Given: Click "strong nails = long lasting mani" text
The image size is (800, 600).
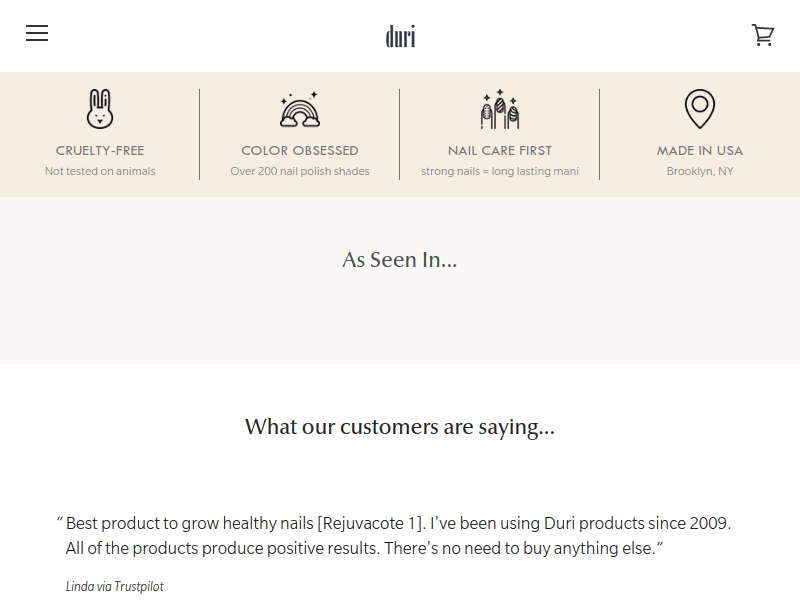Looking at the screenshot, I should pyautogui.click(x=500, y=171).
